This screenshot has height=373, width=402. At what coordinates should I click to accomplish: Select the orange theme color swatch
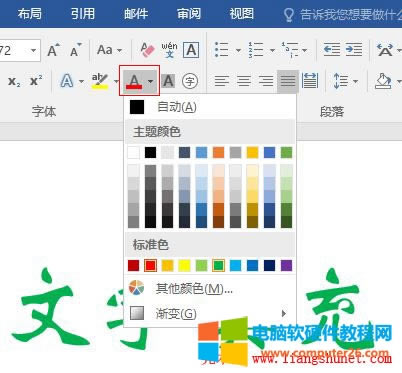point(218,153)
